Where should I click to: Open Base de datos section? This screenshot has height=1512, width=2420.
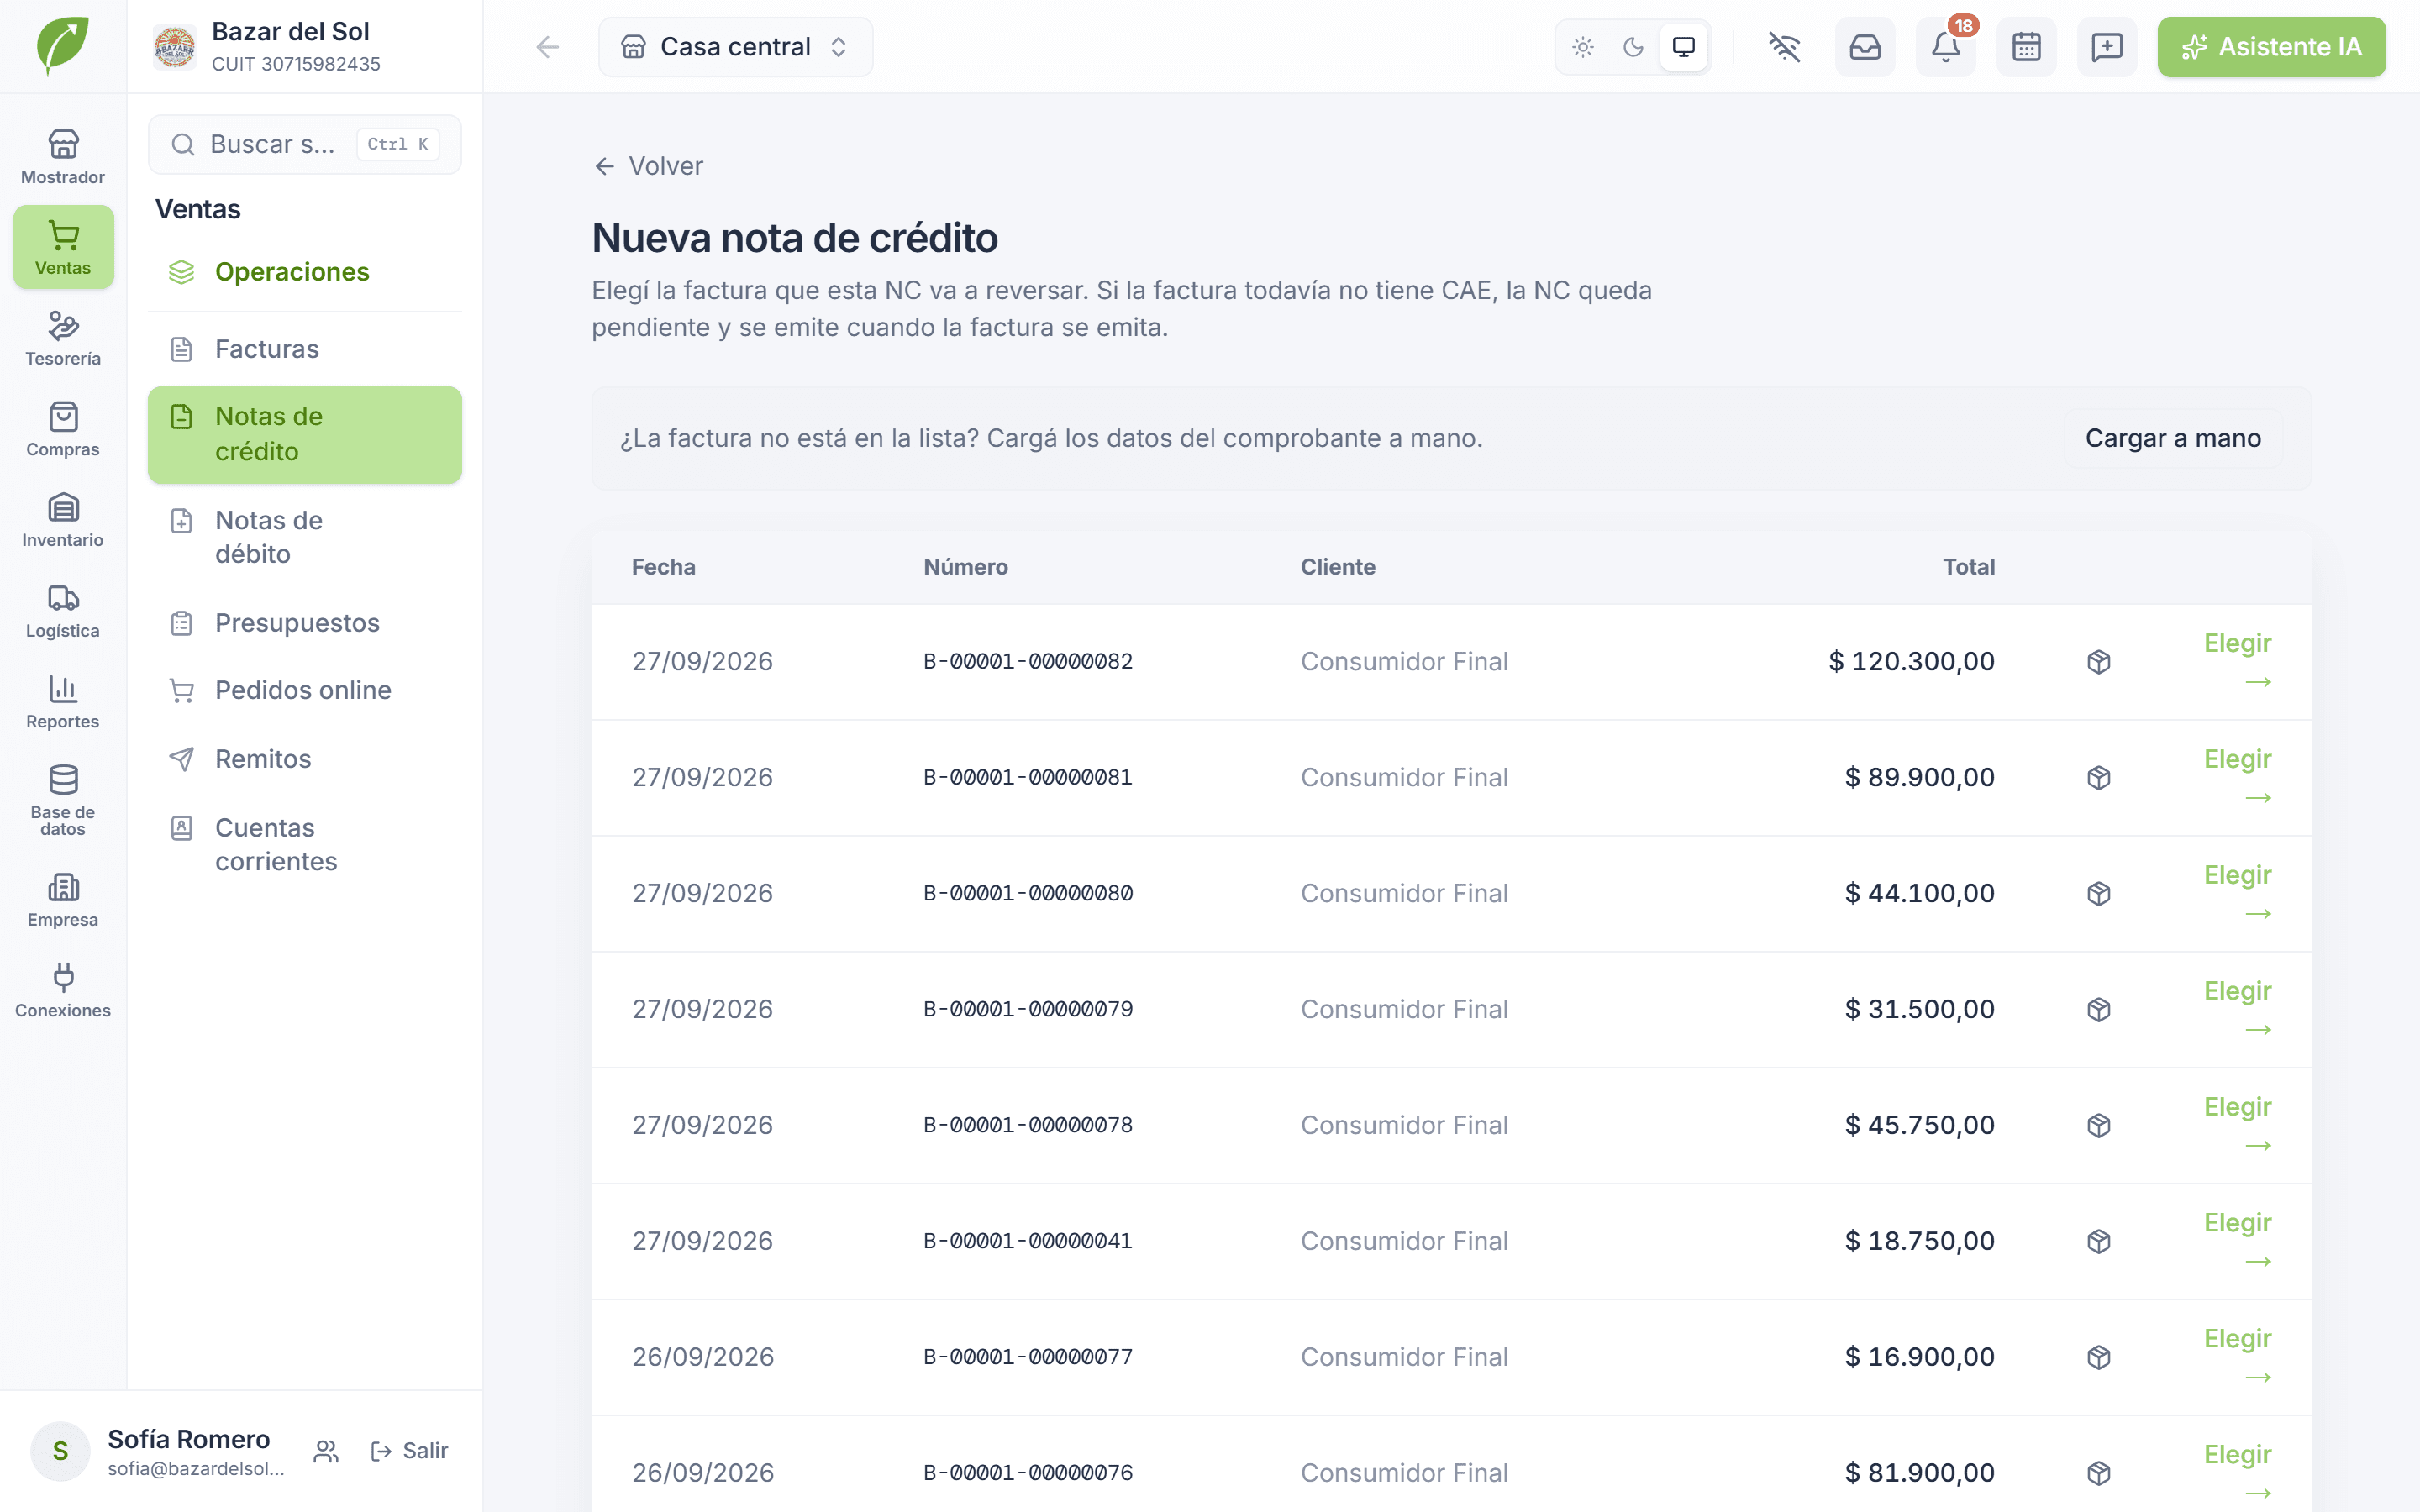(63, 800)
